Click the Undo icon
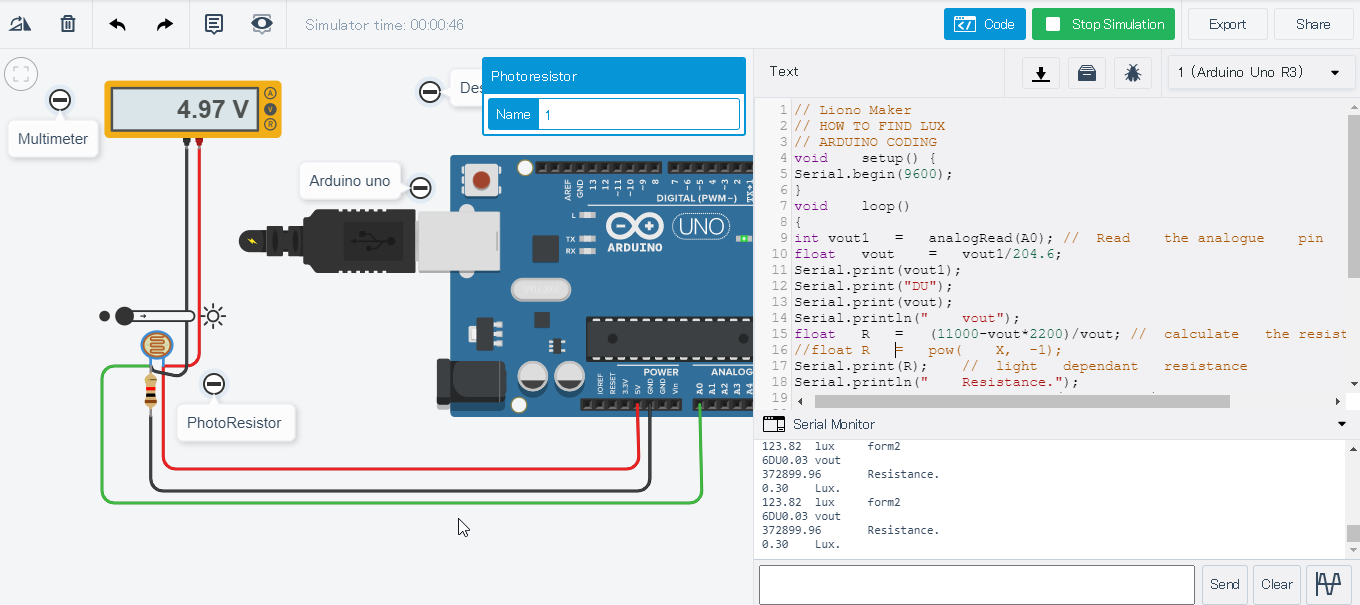This screenshot has height=605, width=1360. 116,23
